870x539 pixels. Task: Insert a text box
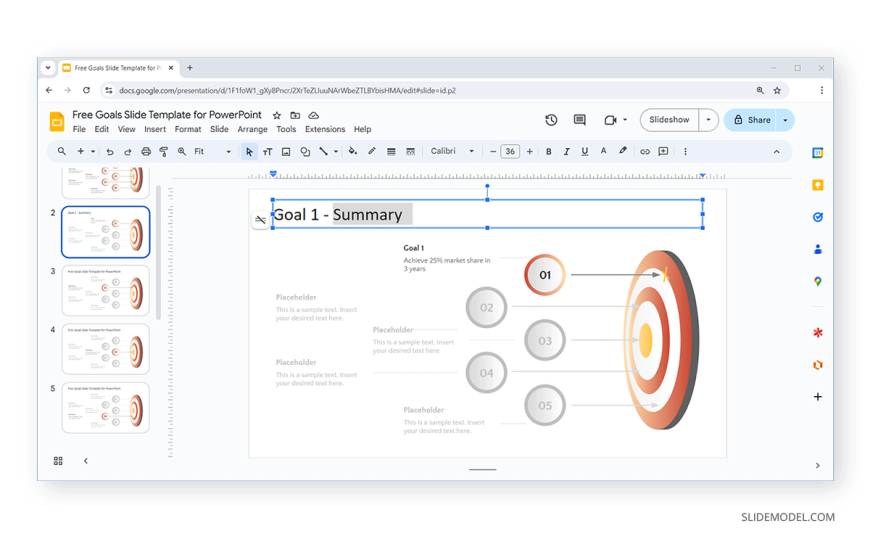click(267, 152)
